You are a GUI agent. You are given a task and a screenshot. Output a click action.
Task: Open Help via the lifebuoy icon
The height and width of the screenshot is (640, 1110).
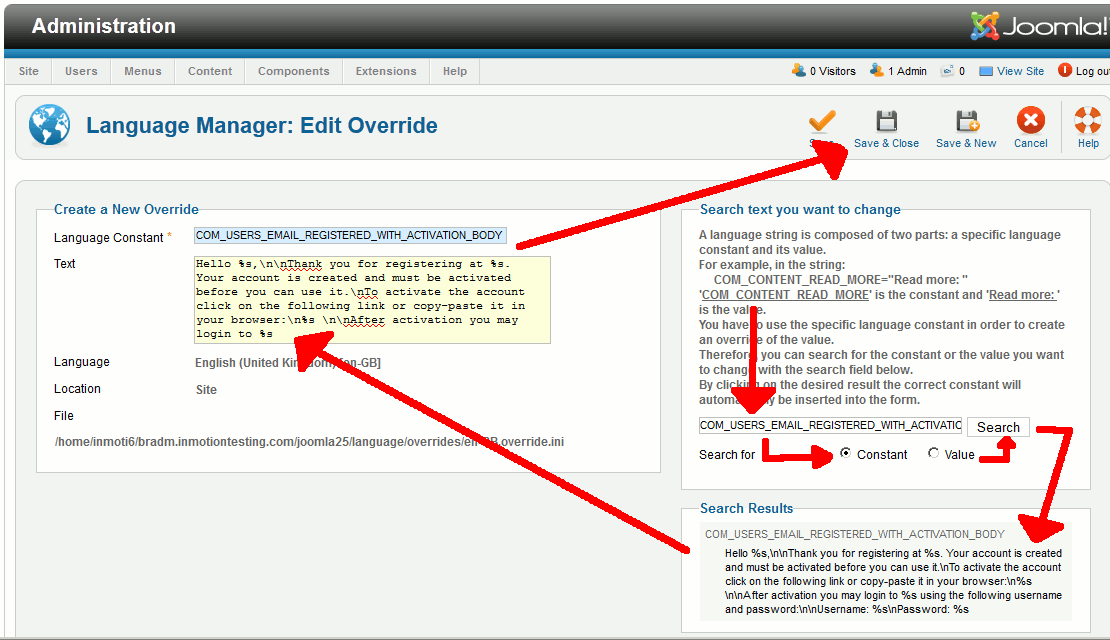(1088, 120)
